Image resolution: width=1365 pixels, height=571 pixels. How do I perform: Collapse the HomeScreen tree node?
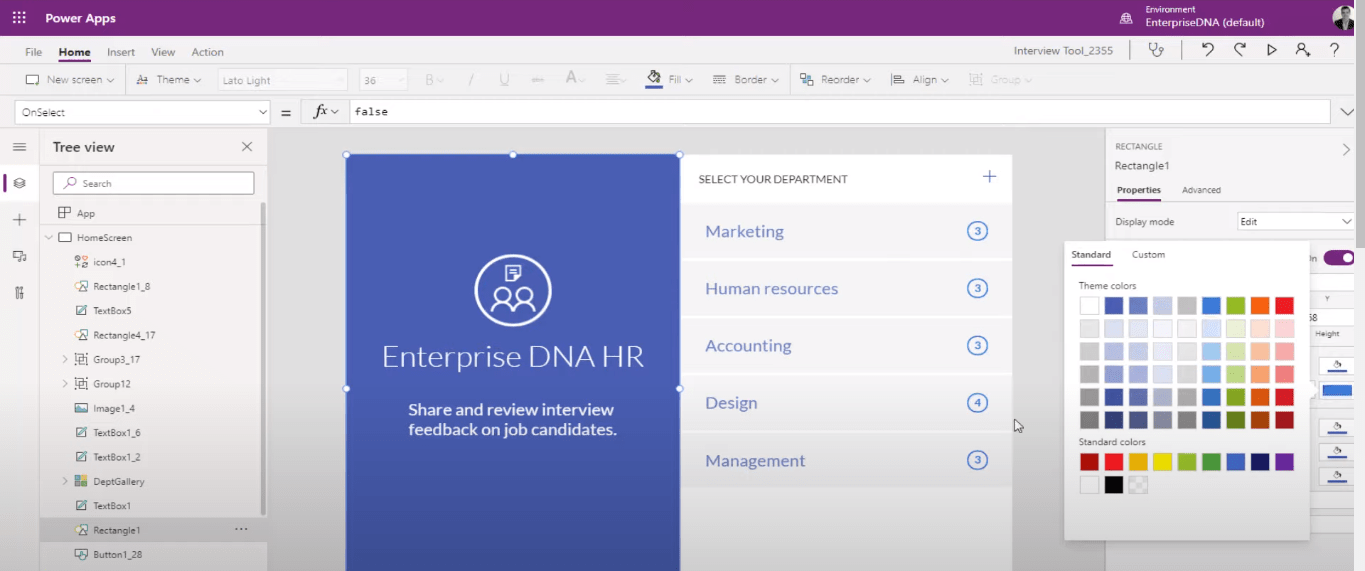click(48, 238)
